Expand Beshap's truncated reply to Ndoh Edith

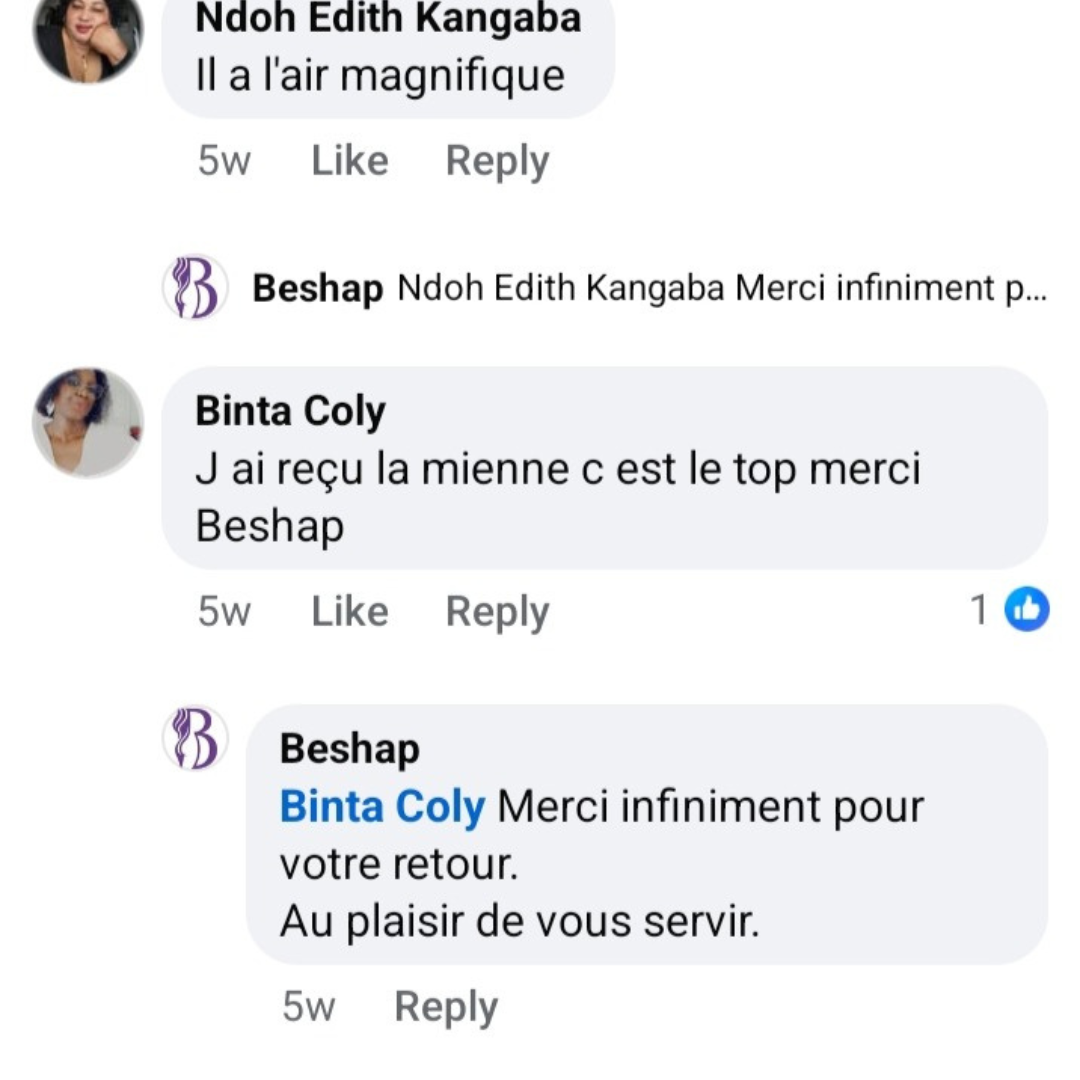coord(720,289)
